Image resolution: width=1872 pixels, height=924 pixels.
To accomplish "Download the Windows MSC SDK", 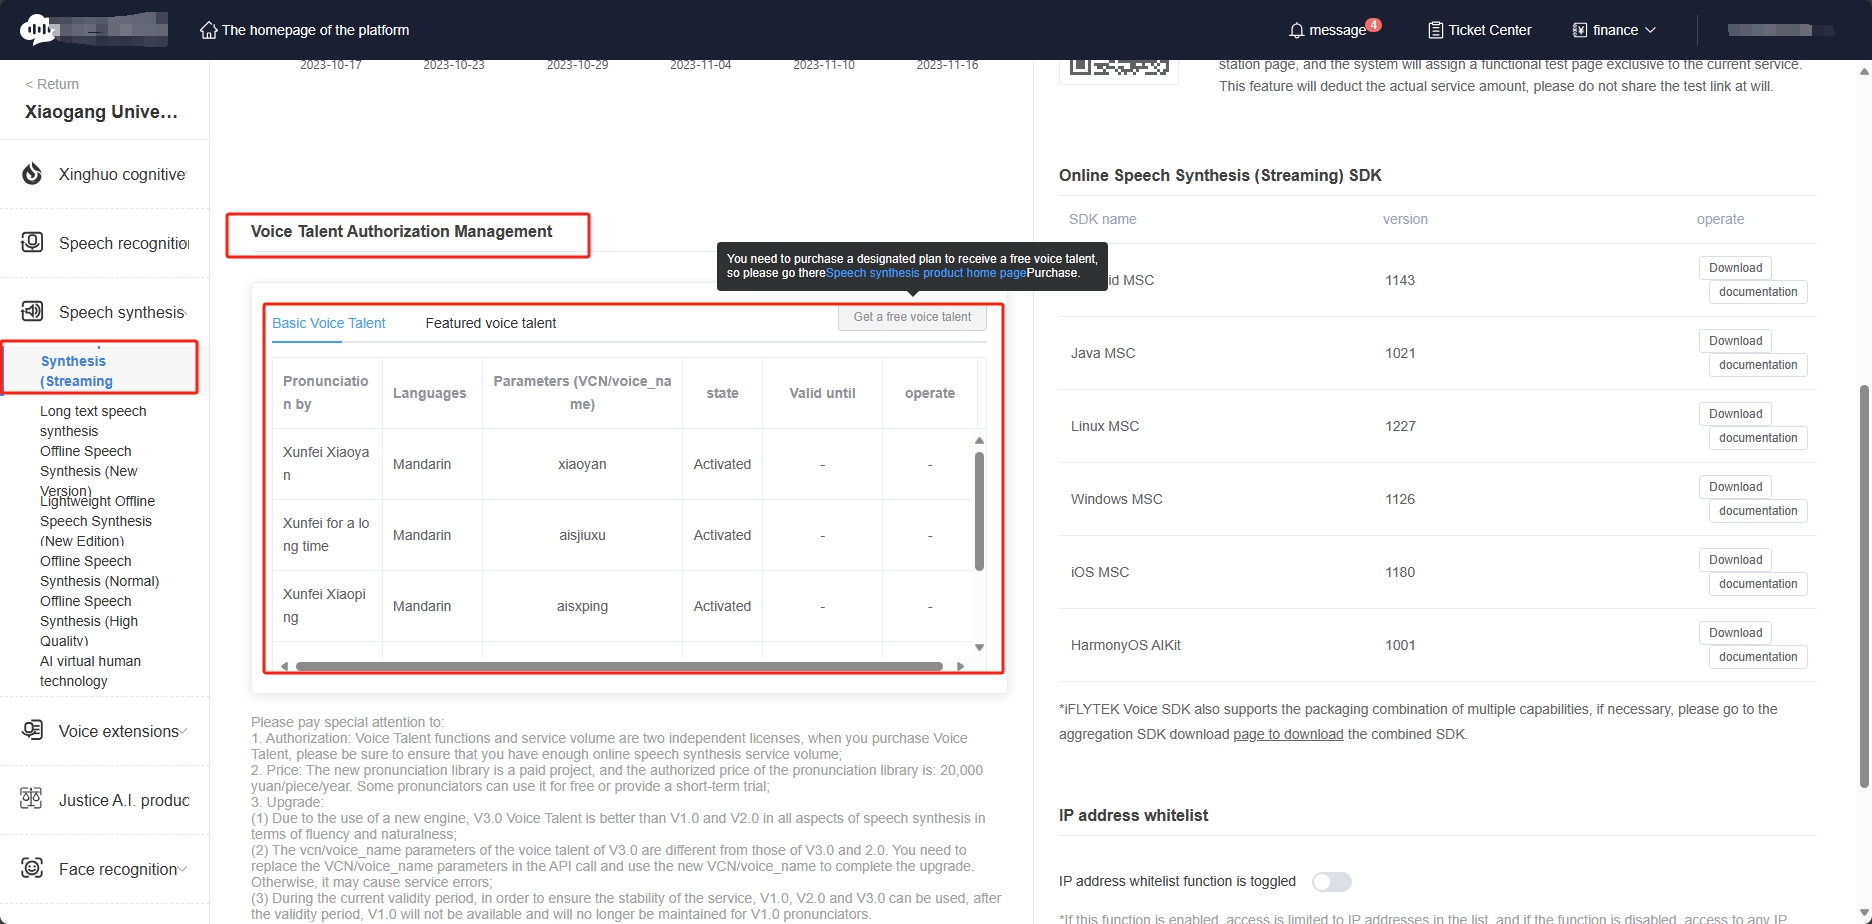I will tap(1735, 487).
